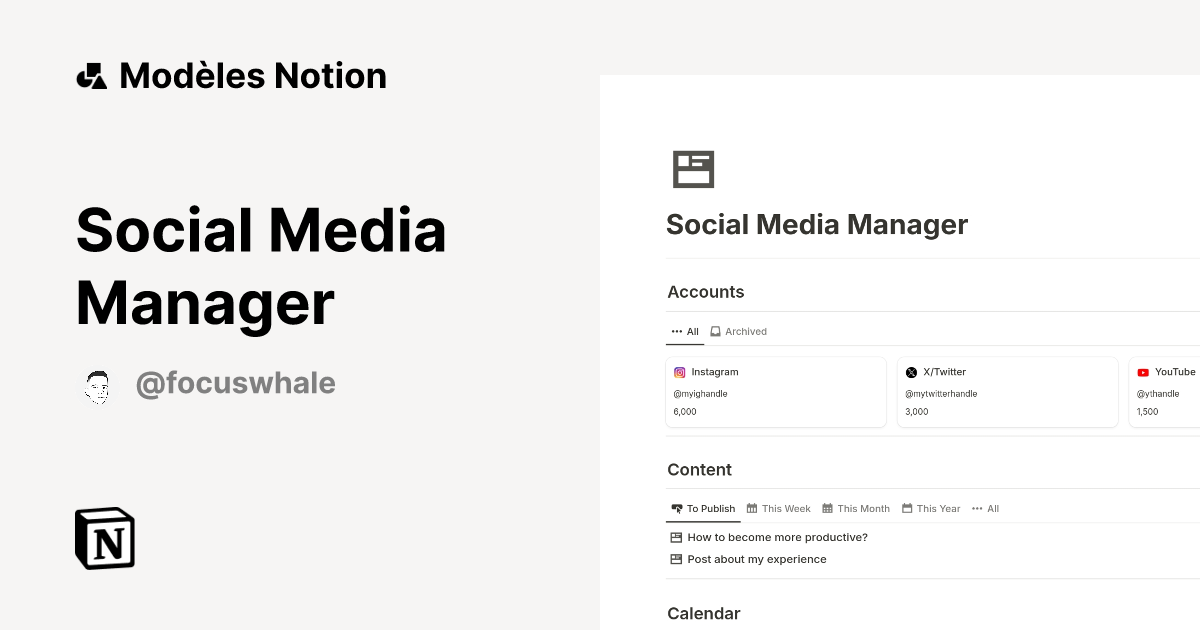Open the post 'How to become more productive?'
Viewport: 1200px width, 630px height.
pos(777,537)
